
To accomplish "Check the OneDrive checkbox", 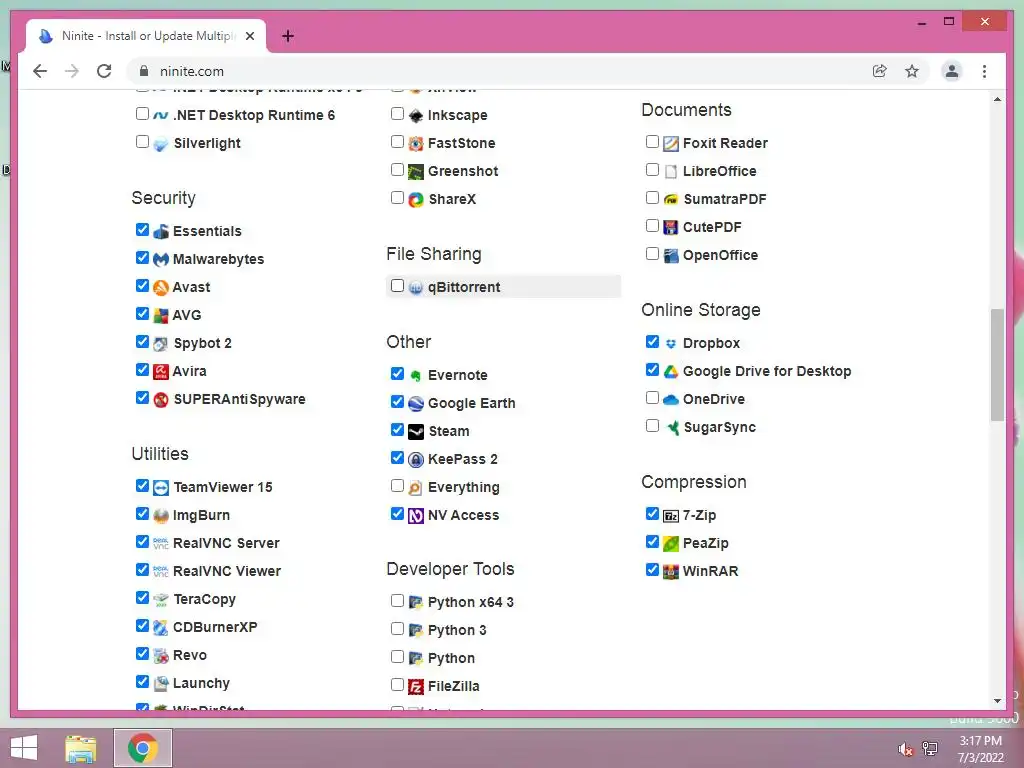I will point(652,397).
